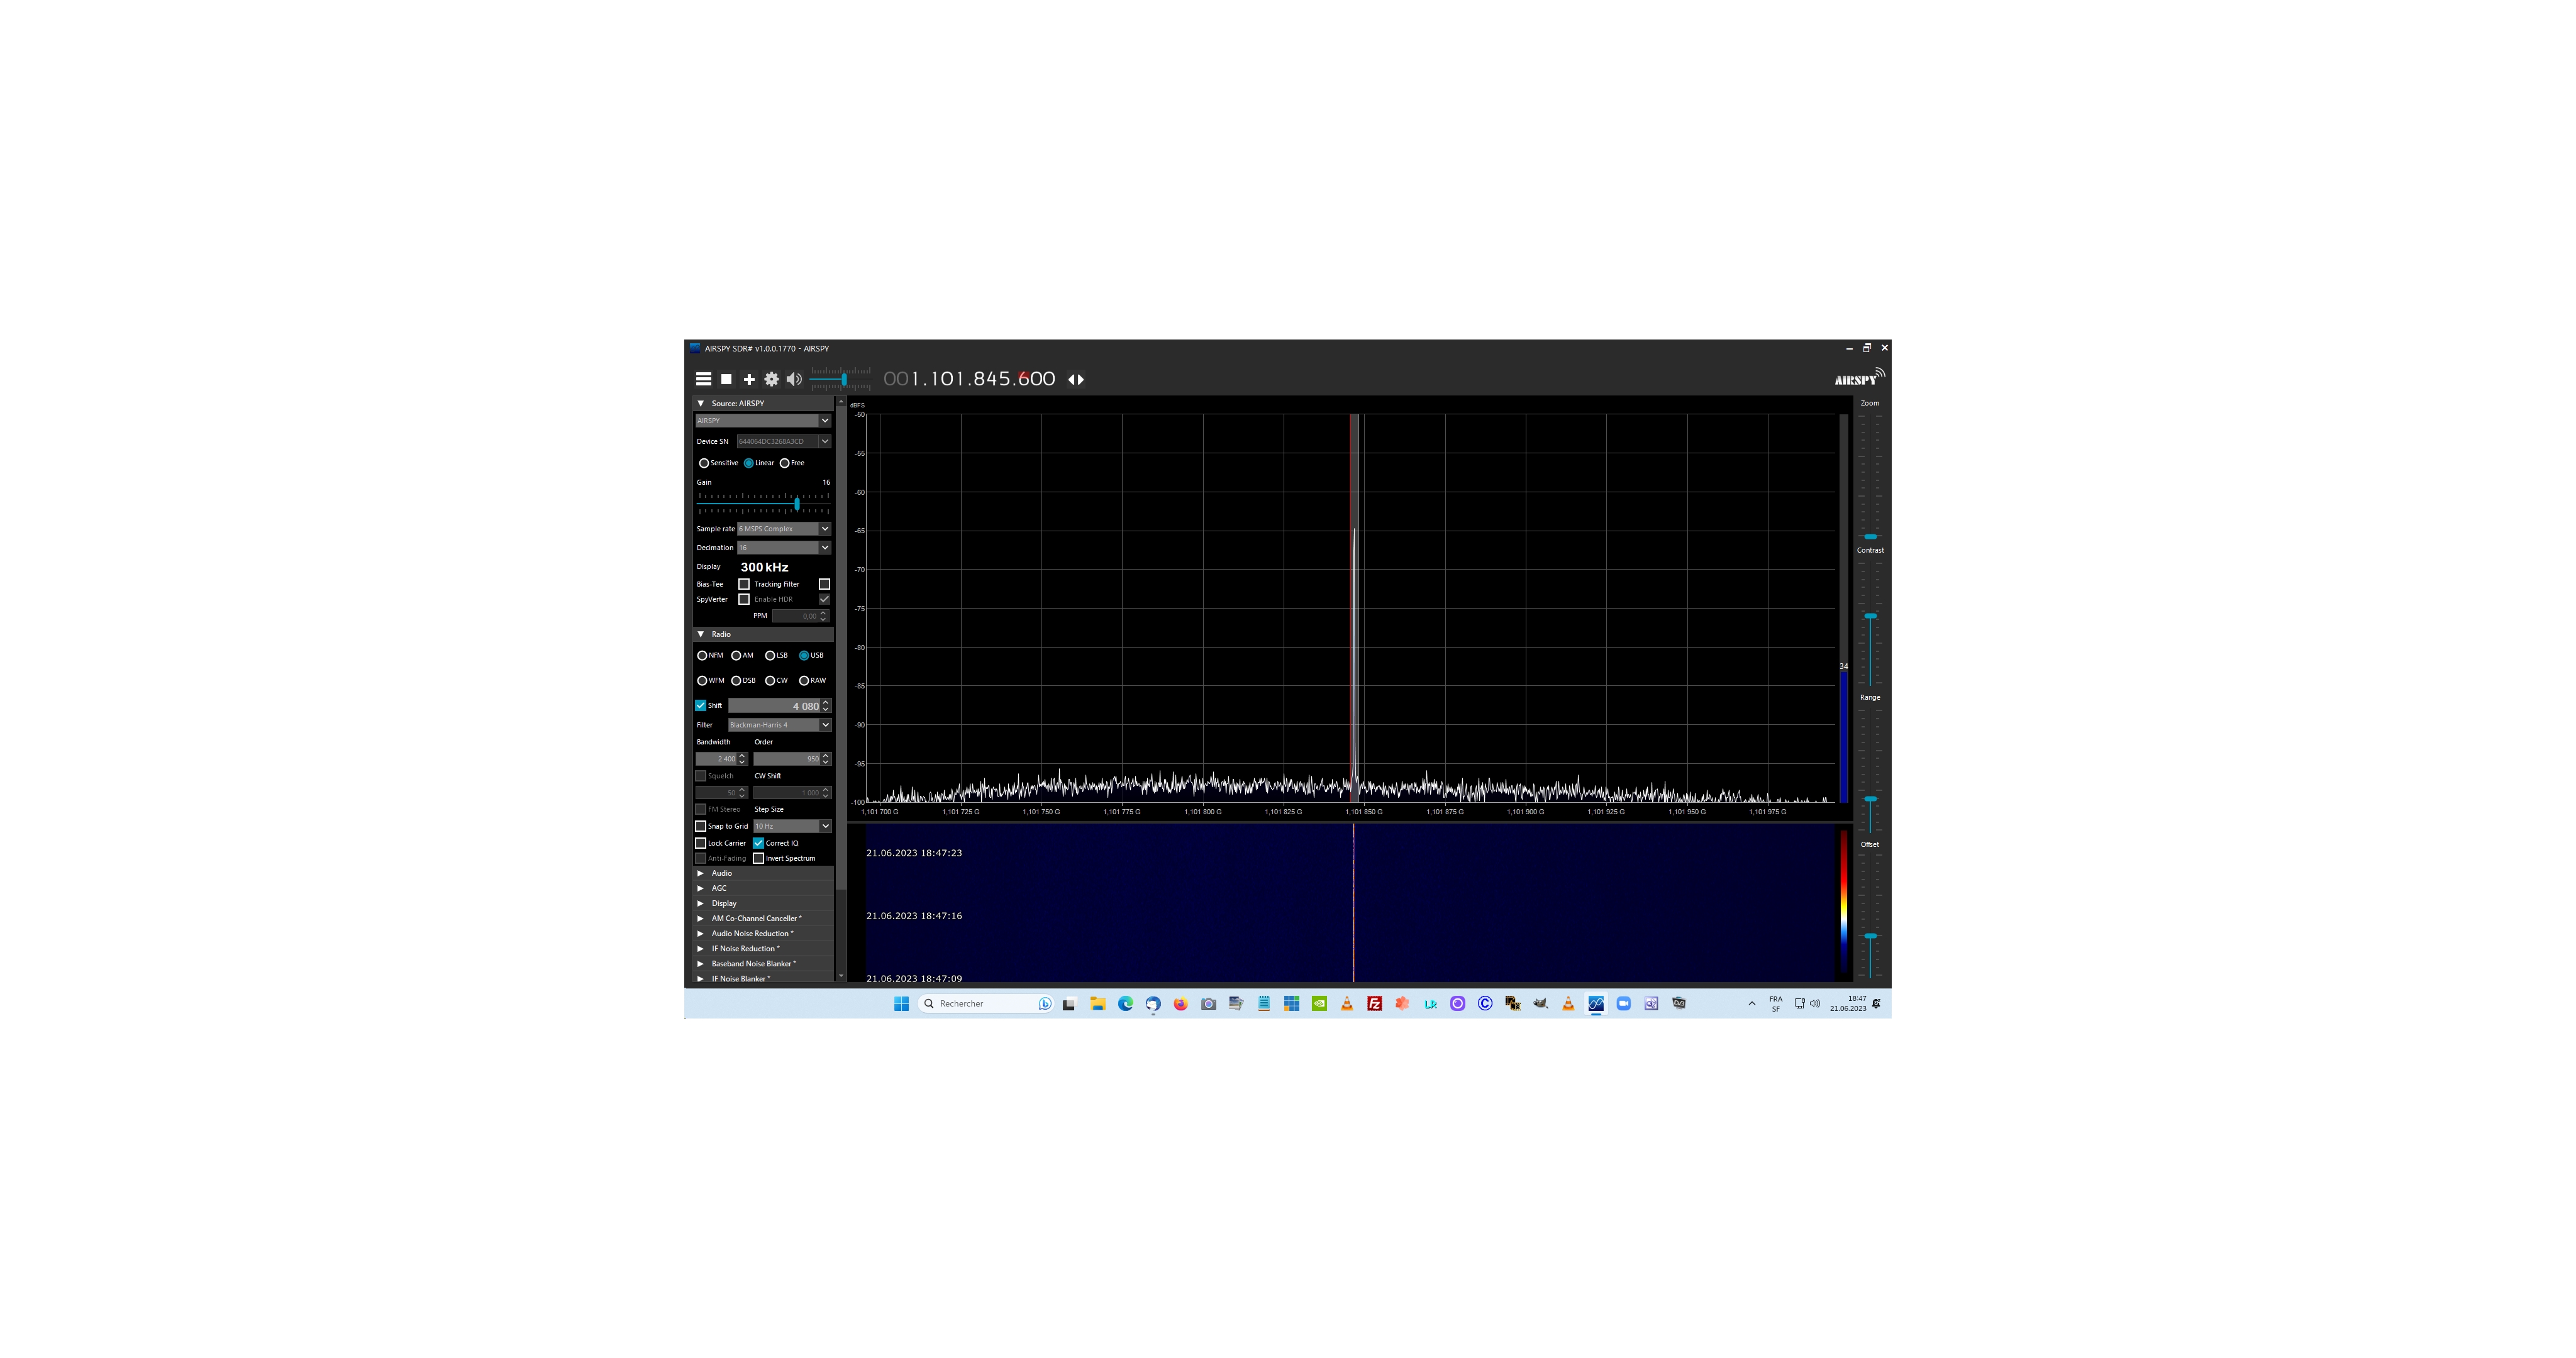Click the Windows Start button
Image resolution: width=2576 pixels, height=1358 pixels.
click(901, 1004)
